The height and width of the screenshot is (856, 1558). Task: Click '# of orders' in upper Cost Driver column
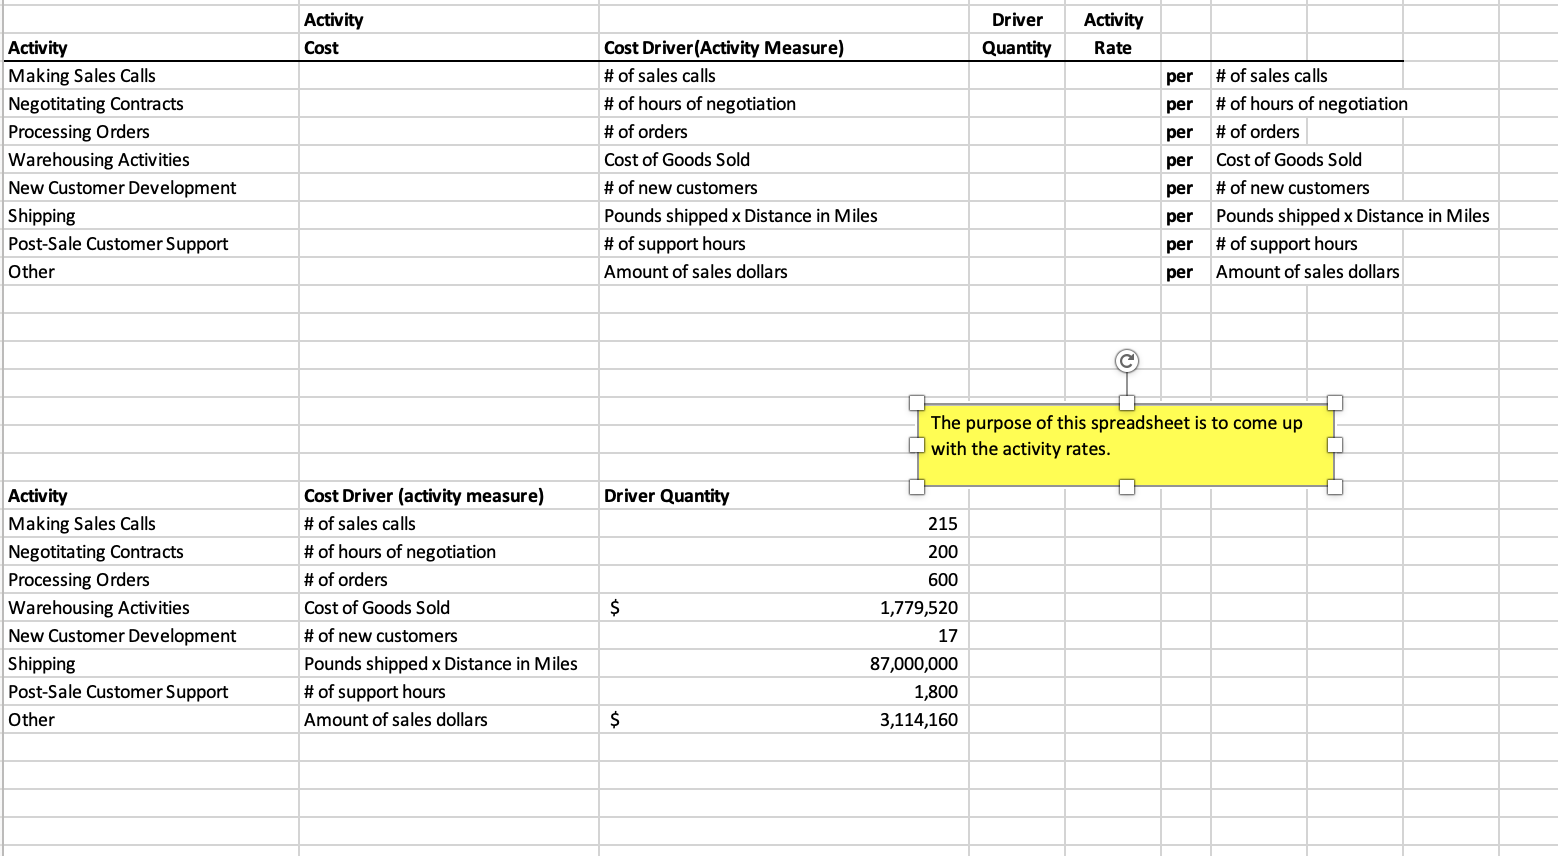(646, 131)
